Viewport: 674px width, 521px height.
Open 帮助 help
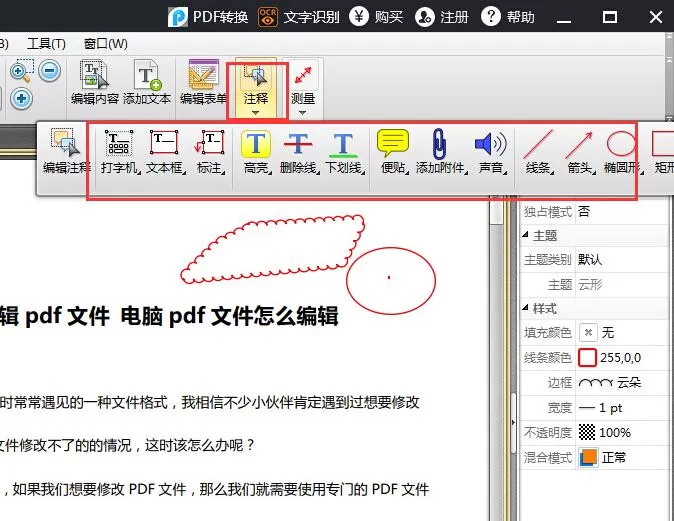[508, 17]
